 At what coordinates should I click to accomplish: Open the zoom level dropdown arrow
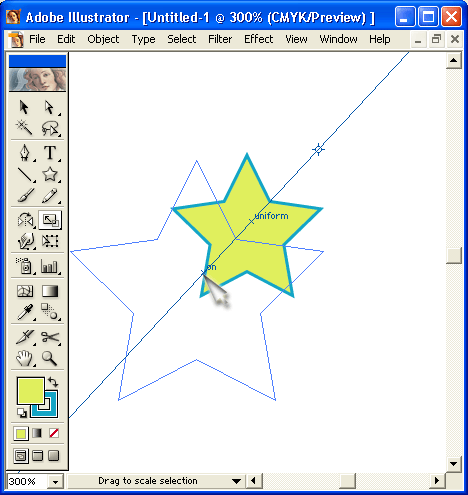tap(55, 482)
